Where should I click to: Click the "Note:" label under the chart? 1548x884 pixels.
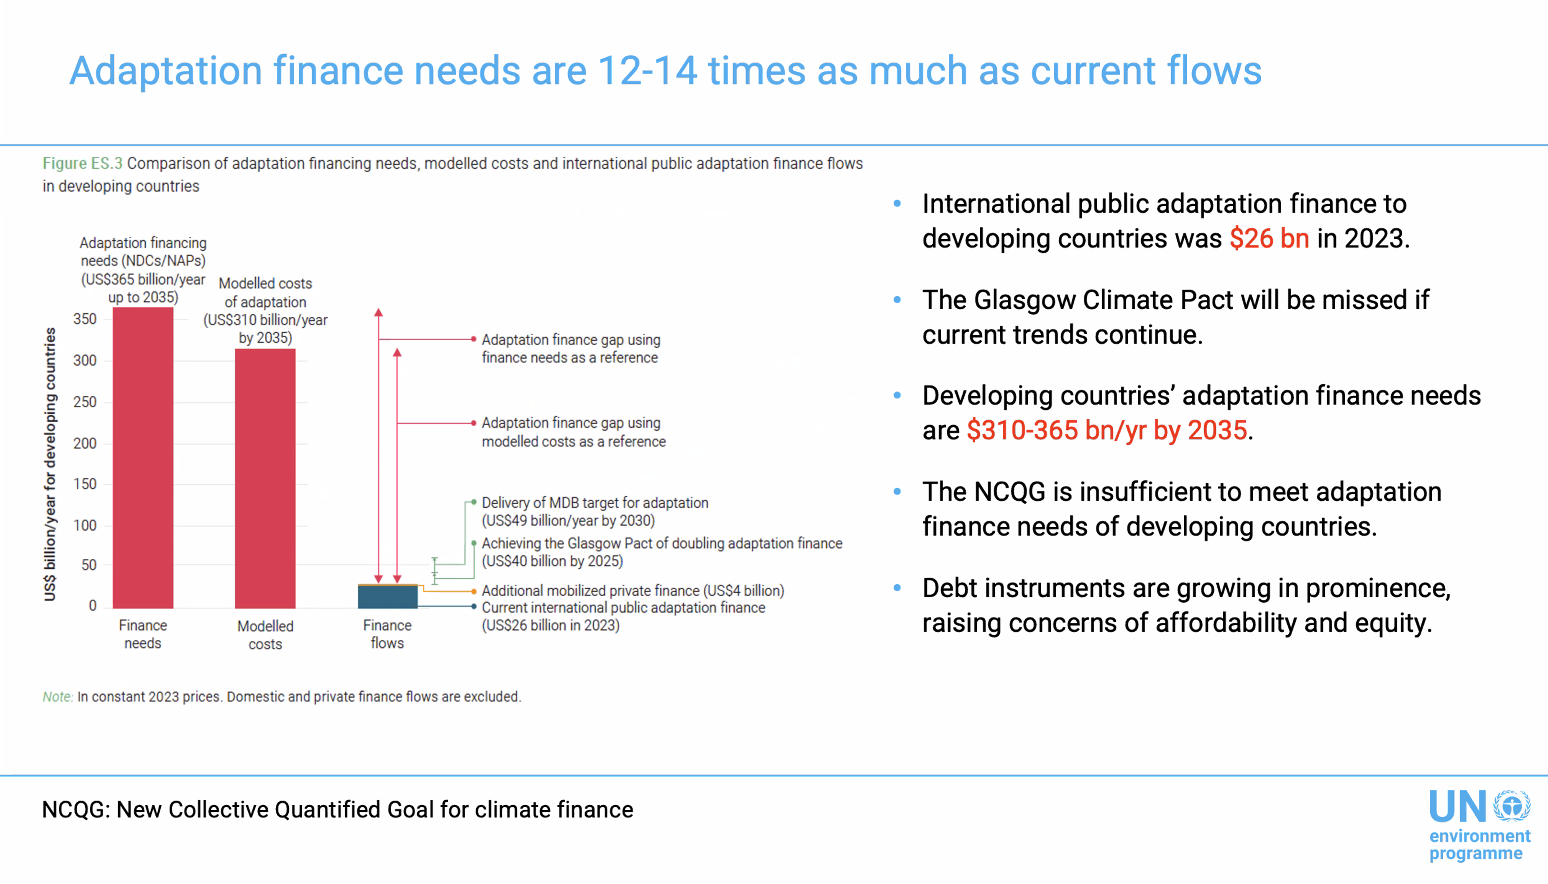57,697
